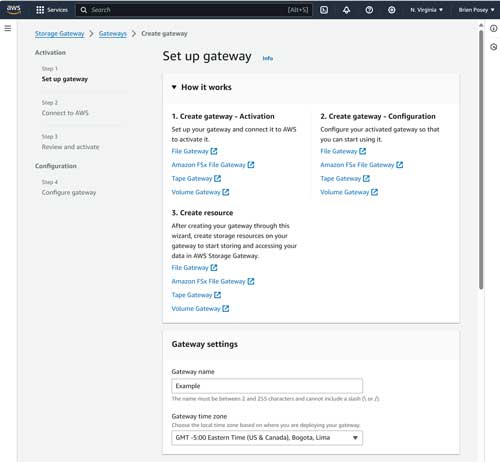This screenshot has height=462, width=500.
Task: Click the AWS logo home icon
Action: tap(14, 10)
